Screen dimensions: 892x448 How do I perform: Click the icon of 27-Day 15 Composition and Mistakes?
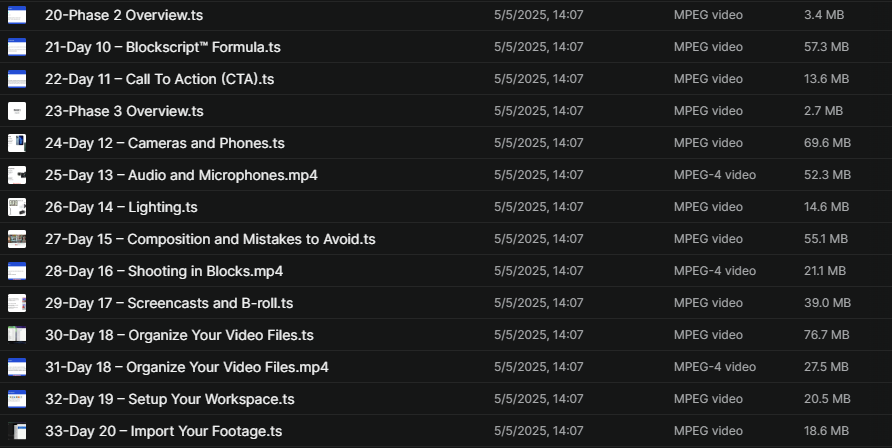(x=17, y=239)
